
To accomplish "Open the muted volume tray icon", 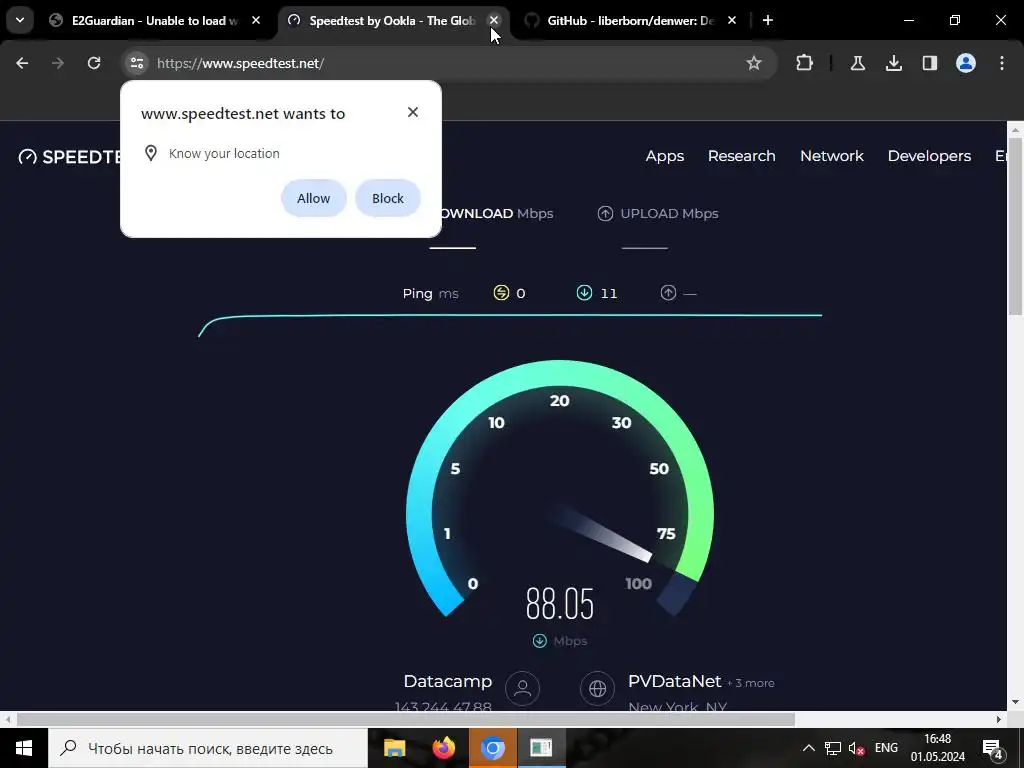I will pos(856,748).
